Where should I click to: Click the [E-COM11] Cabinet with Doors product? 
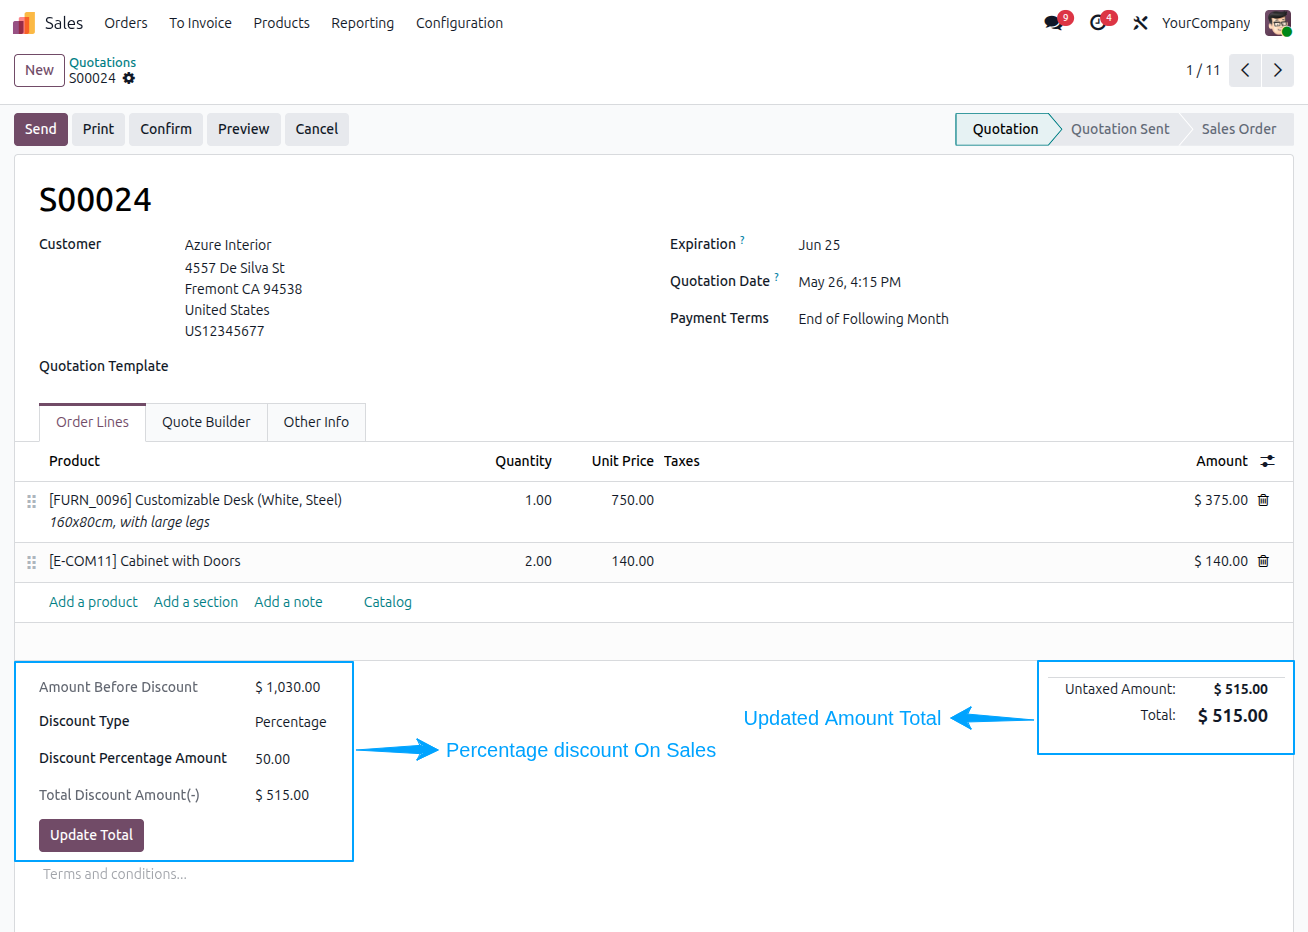[x=145, y=561]
